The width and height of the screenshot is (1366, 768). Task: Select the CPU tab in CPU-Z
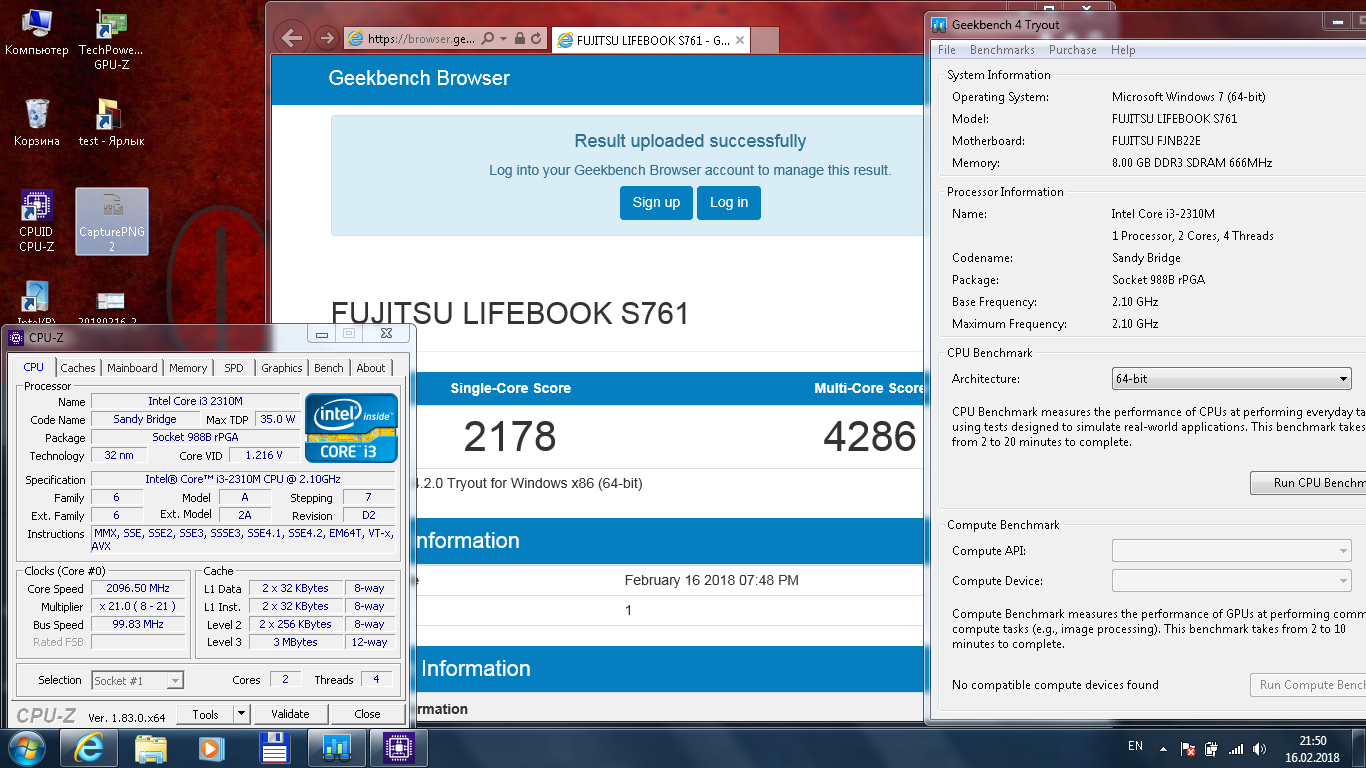coord(33,367)
